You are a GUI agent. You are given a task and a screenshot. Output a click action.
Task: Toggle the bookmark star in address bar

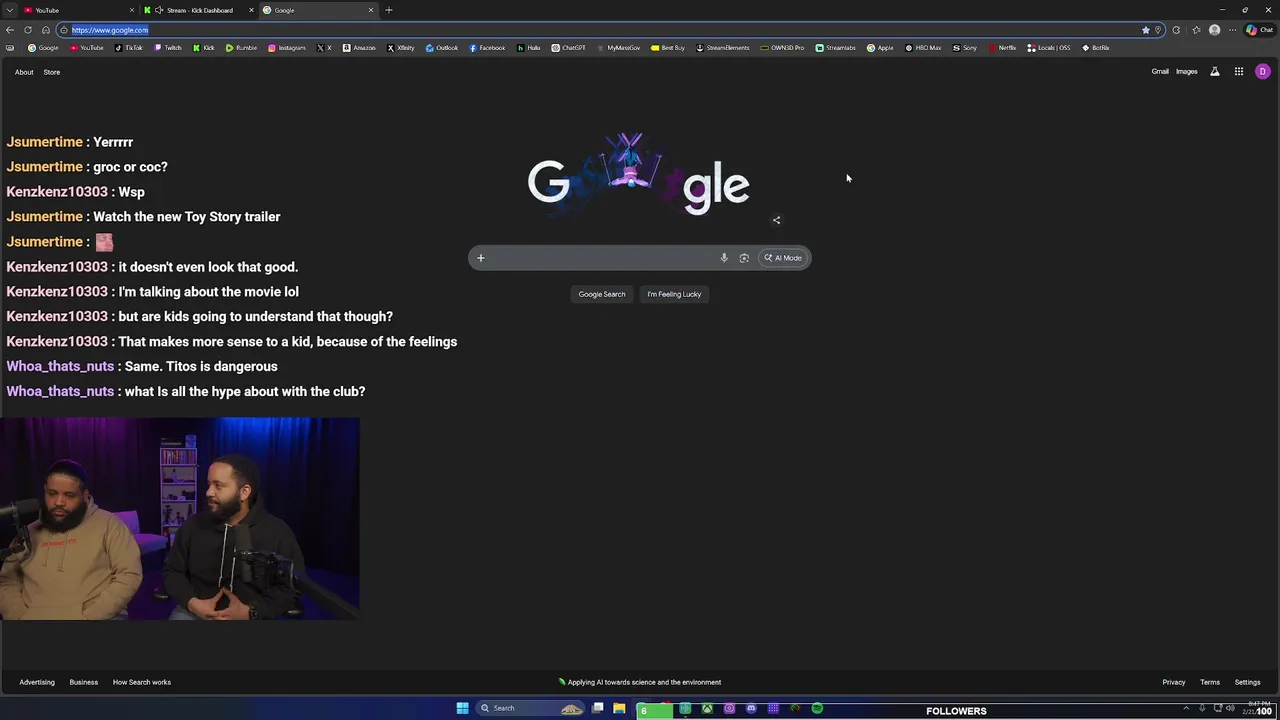click(x=1146, y=30)
